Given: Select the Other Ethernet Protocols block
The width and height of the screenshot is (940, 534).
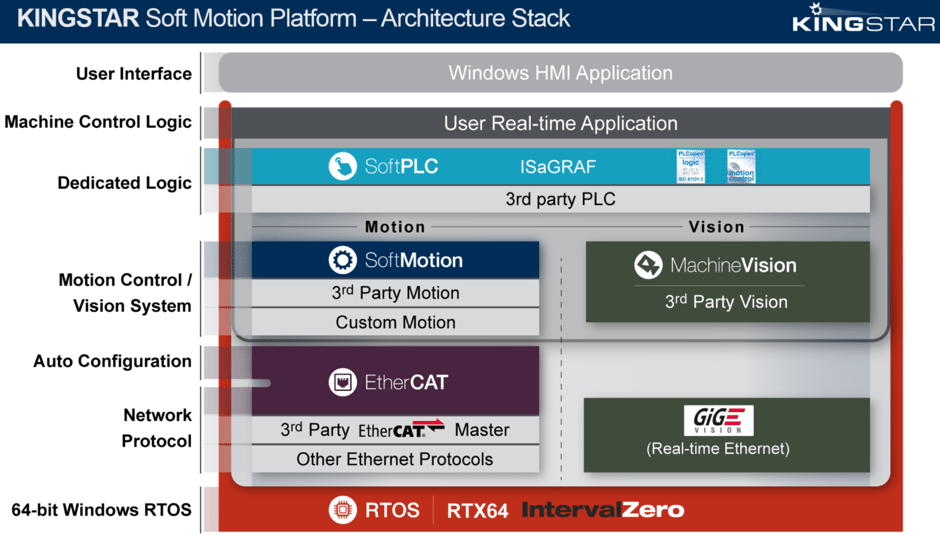Looking at the screenshot, I should click(395, 459).
